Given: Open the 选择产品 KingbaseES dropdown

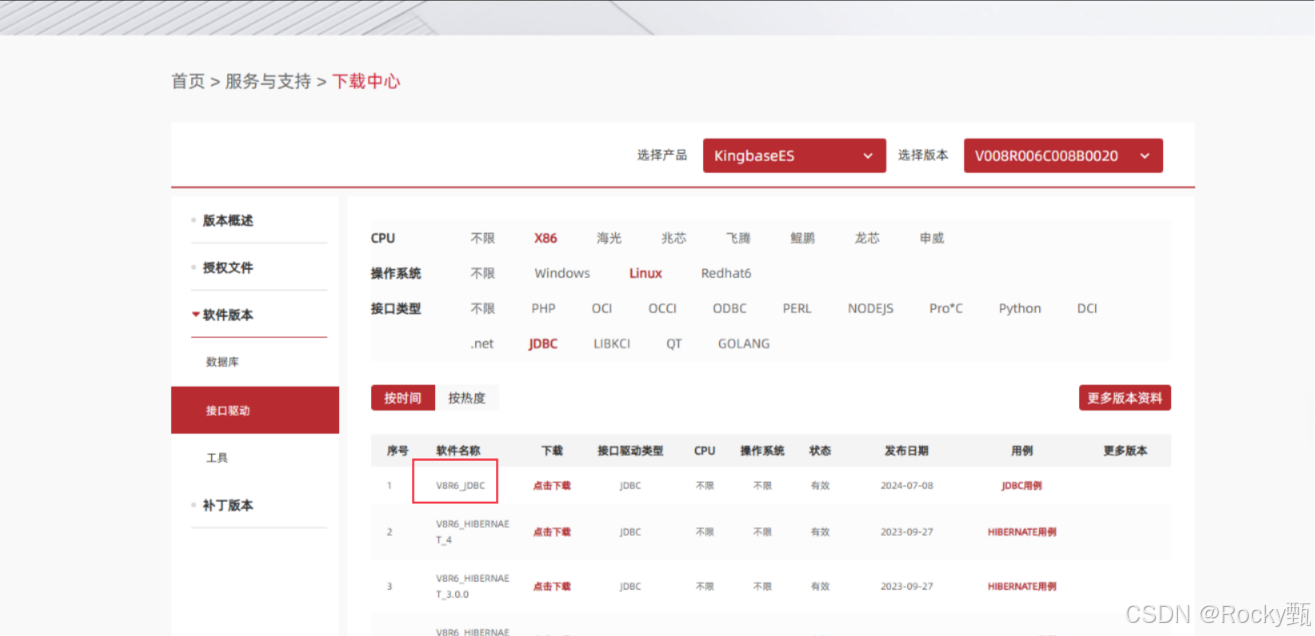Looking at the screenshot, I should coord(794,156).
